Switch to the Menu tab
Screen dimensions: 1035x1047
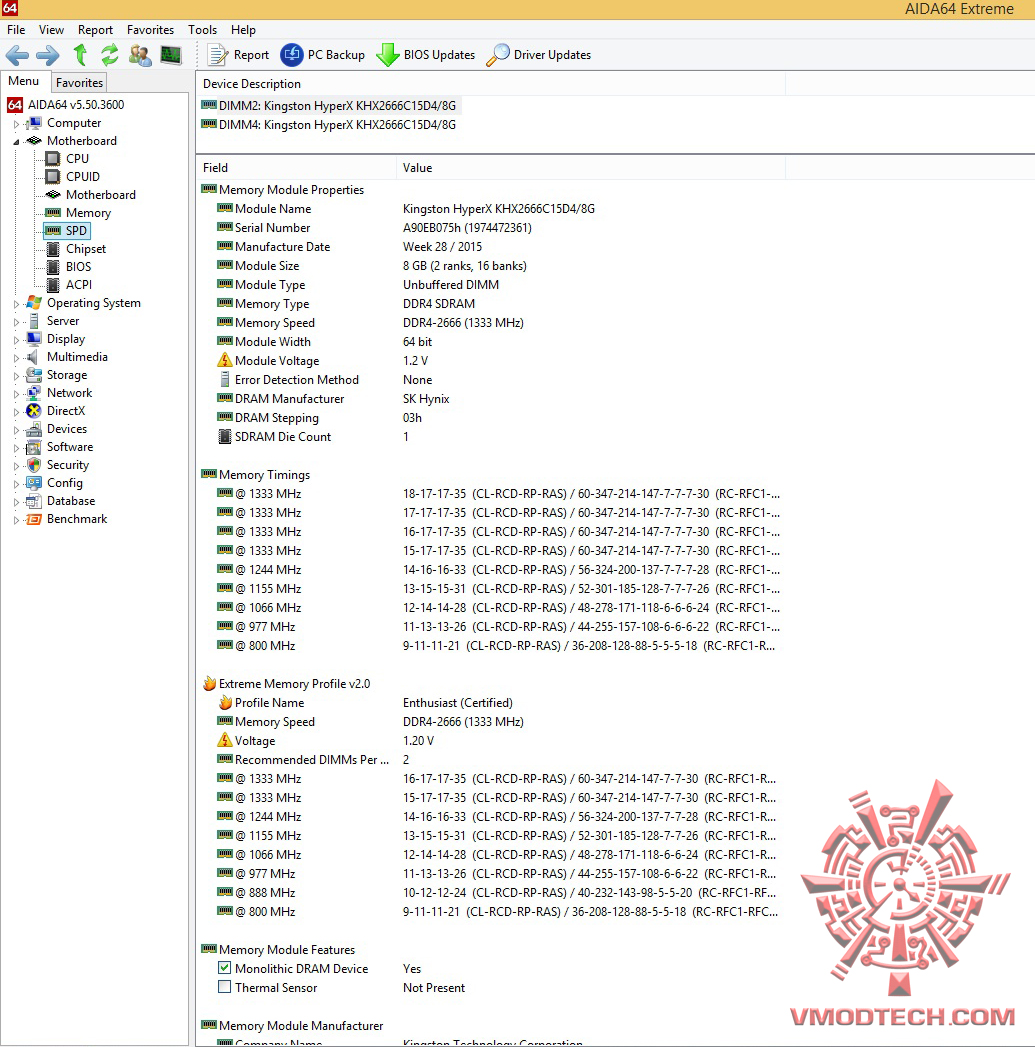(x=24, y=81)
